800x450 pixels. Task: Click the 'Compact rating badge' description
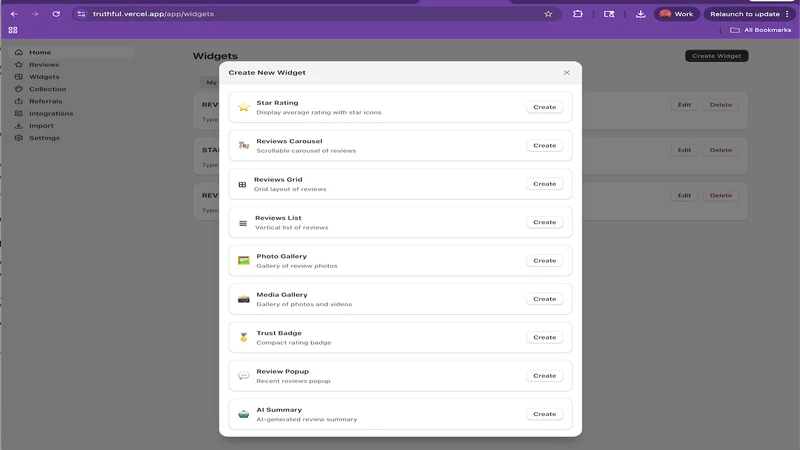(x=294, y=343)
